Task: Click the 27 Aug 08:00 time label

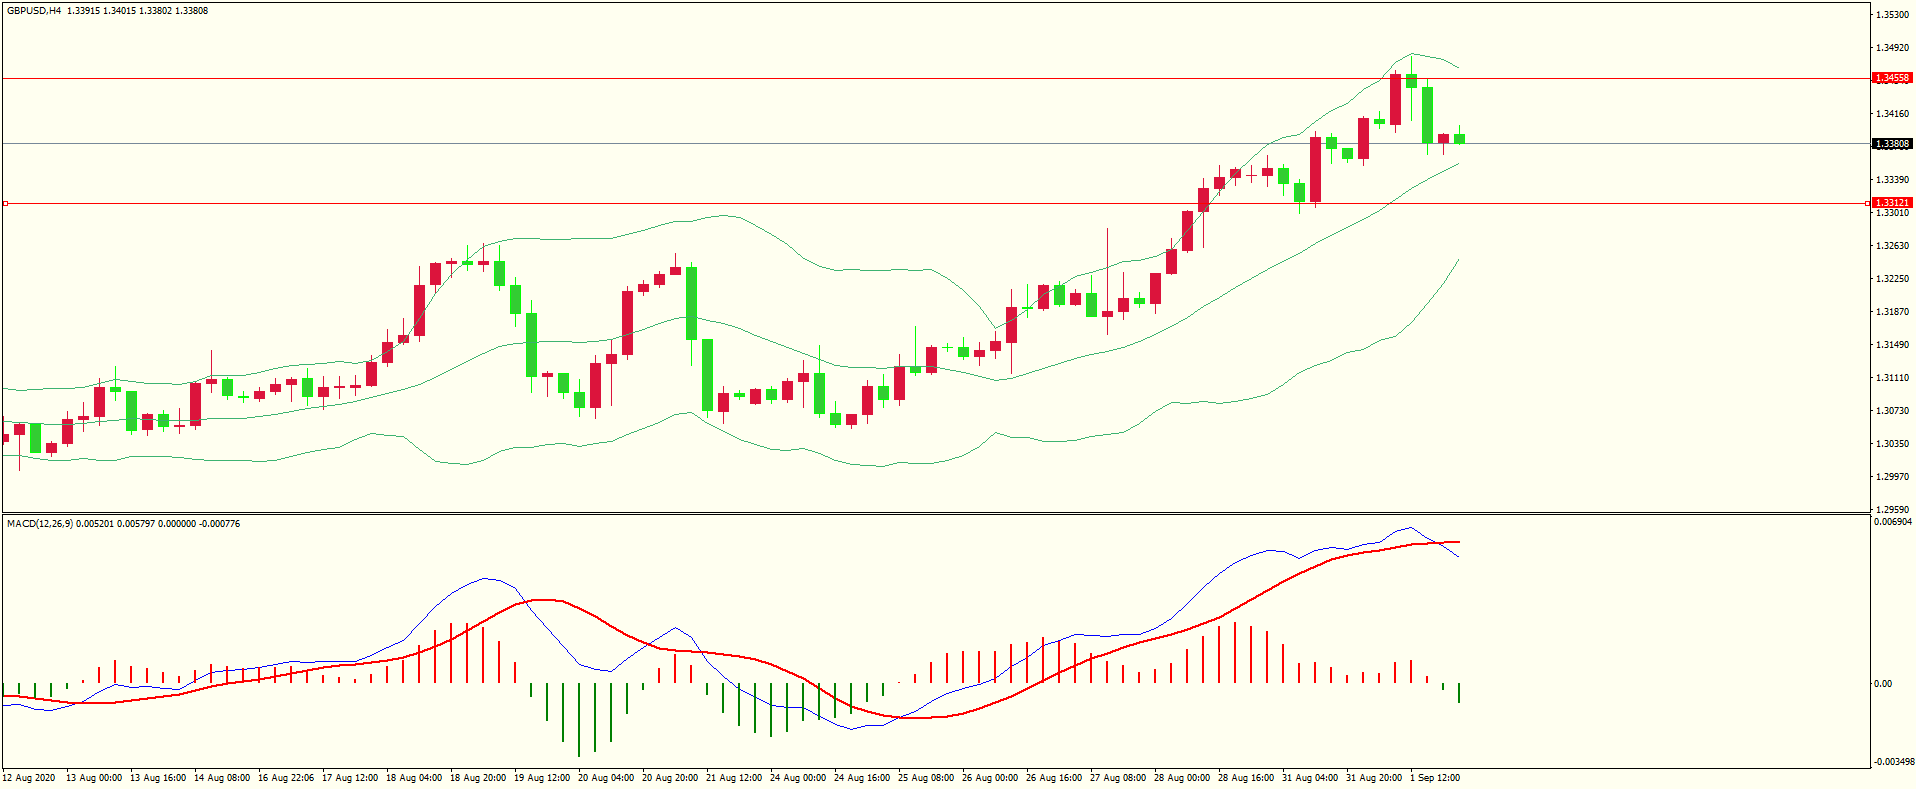Action: click(1118, 778)
